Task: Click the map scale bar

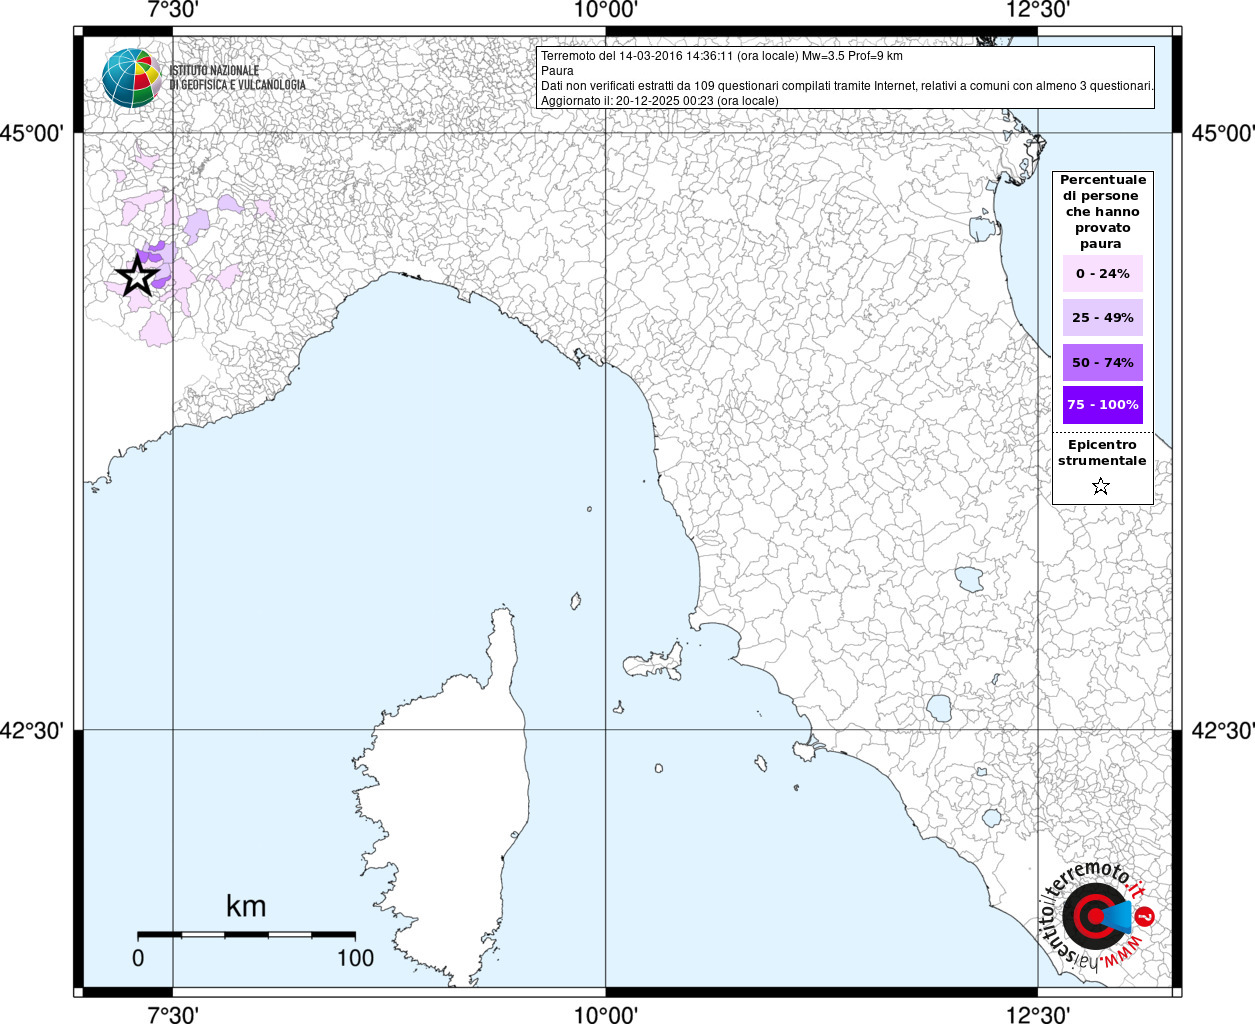Action: [x=246, y=935]
